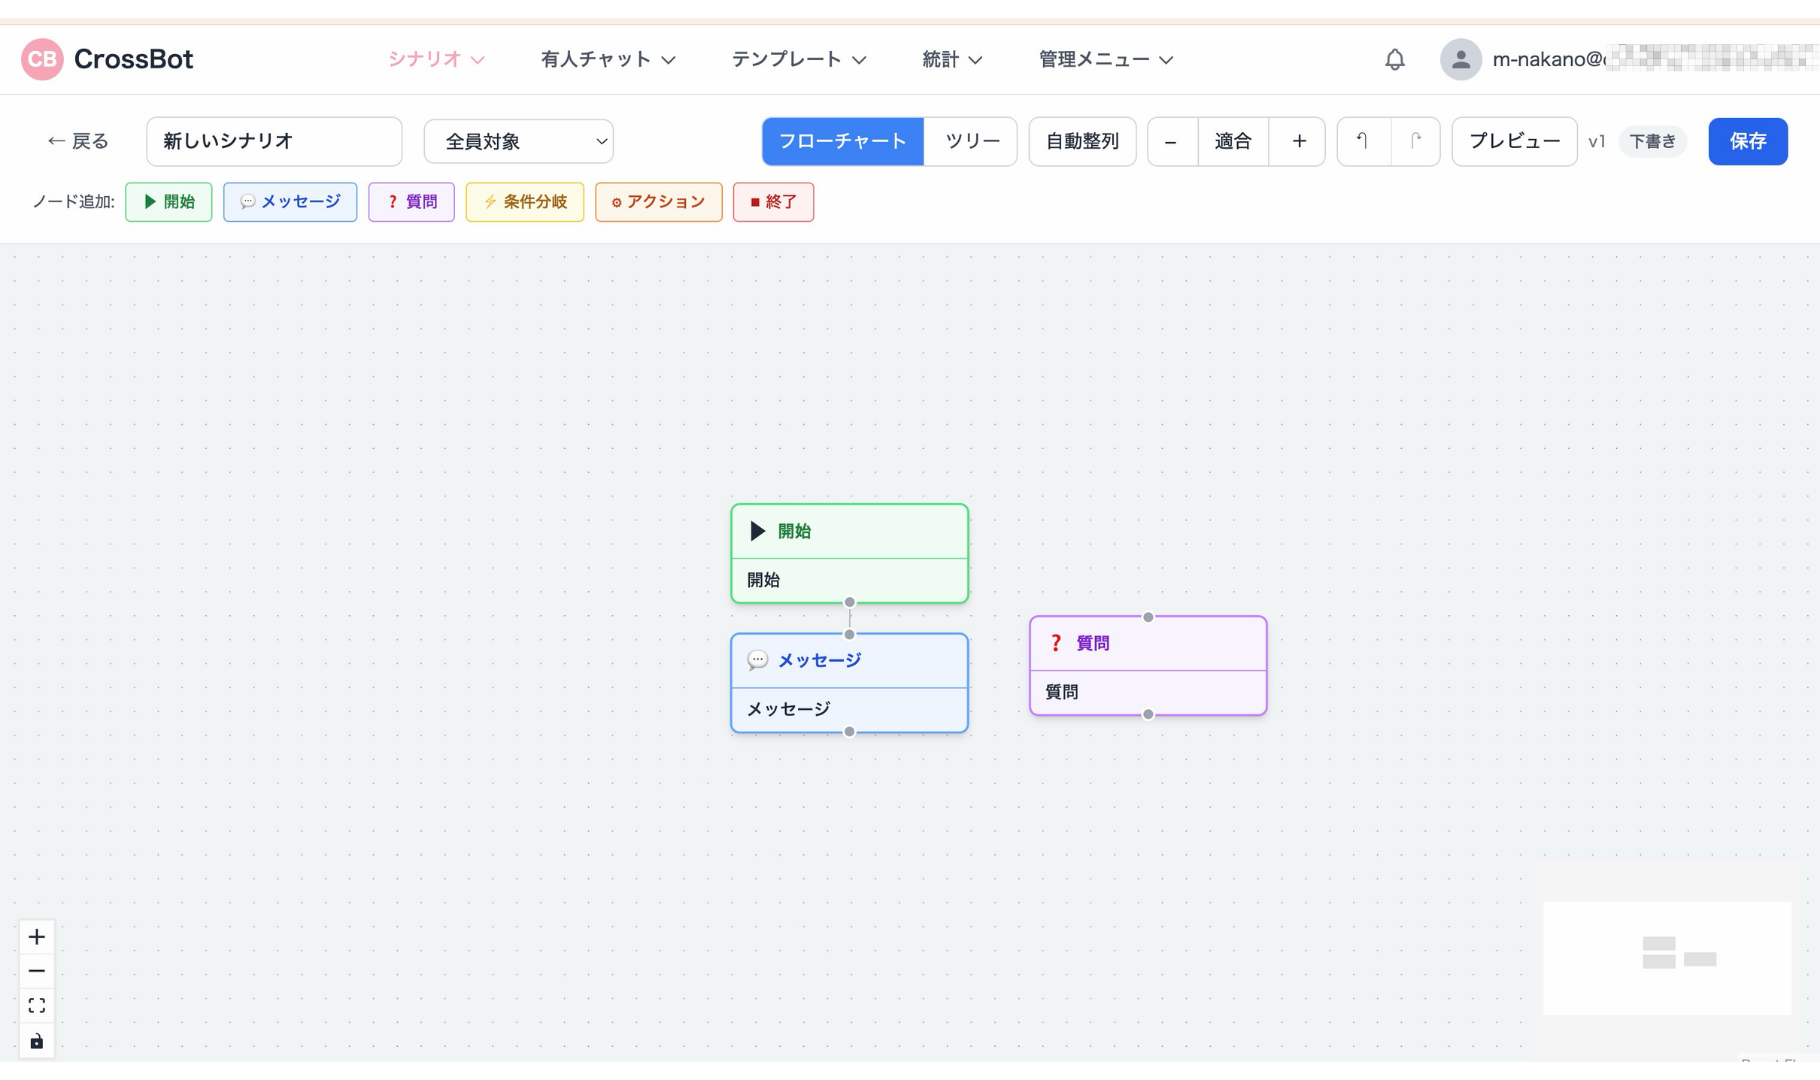Click the redo arrow icon
Screen dimensions: 1820x1080
tap(1415, 141)
